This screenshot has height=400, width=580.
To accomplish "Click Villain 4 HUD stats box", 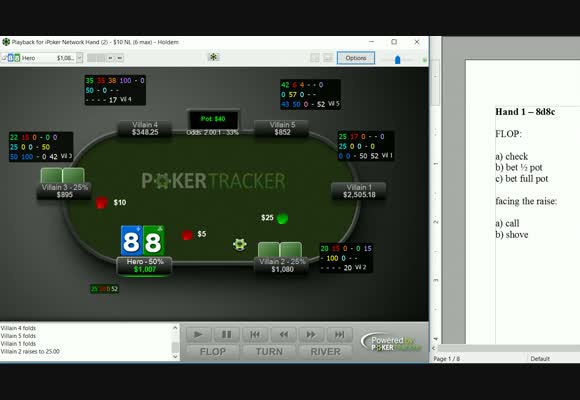I will (115, 90).
